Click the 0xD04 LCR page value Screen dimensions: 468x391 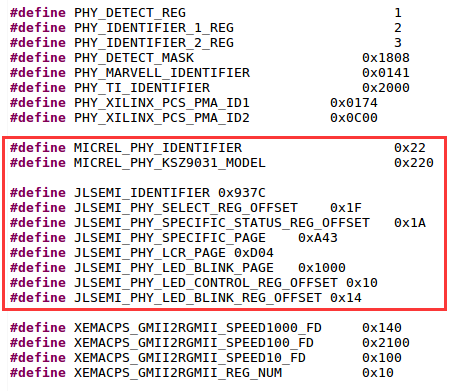click(x=254, y=253)
